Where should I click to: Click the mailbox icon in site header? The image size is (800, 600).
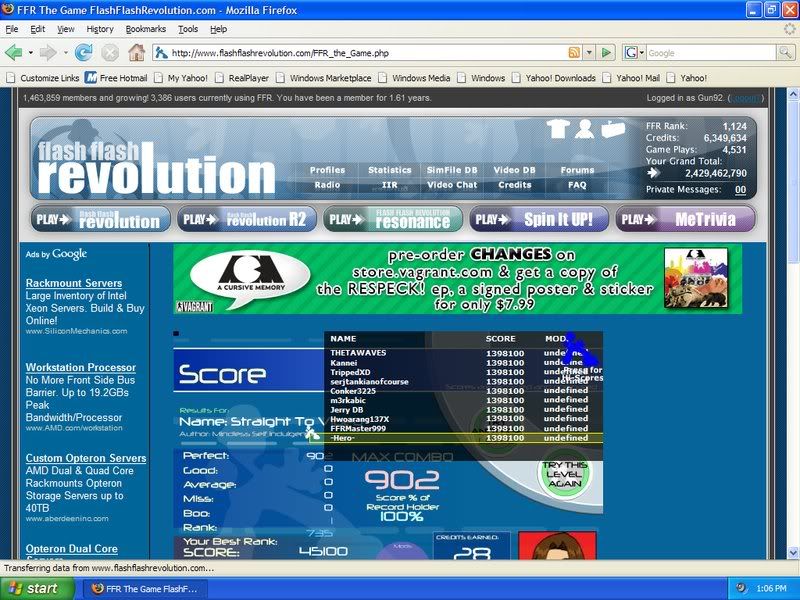pos(611,129)
